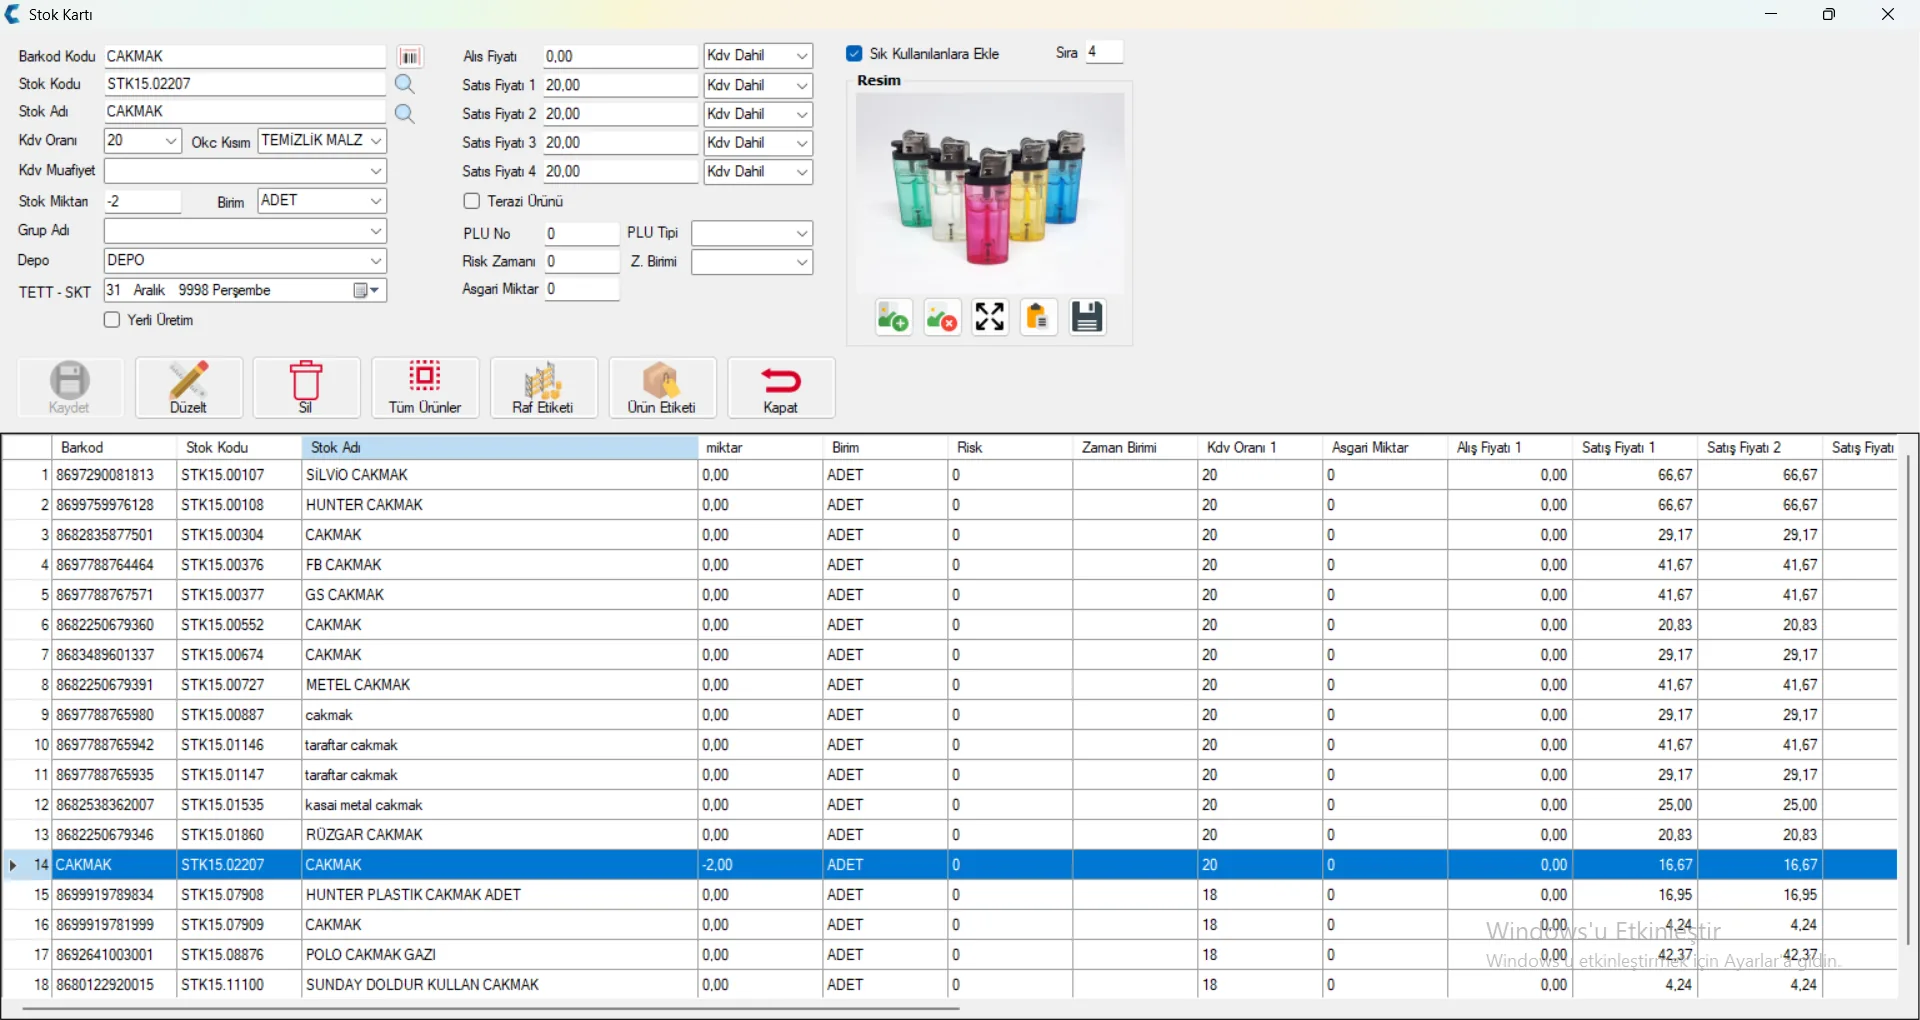The height and width of the screenshot is (1020, 1920).
Task: Sort grid by Barkod column header
Action: (x=115, y=448)
